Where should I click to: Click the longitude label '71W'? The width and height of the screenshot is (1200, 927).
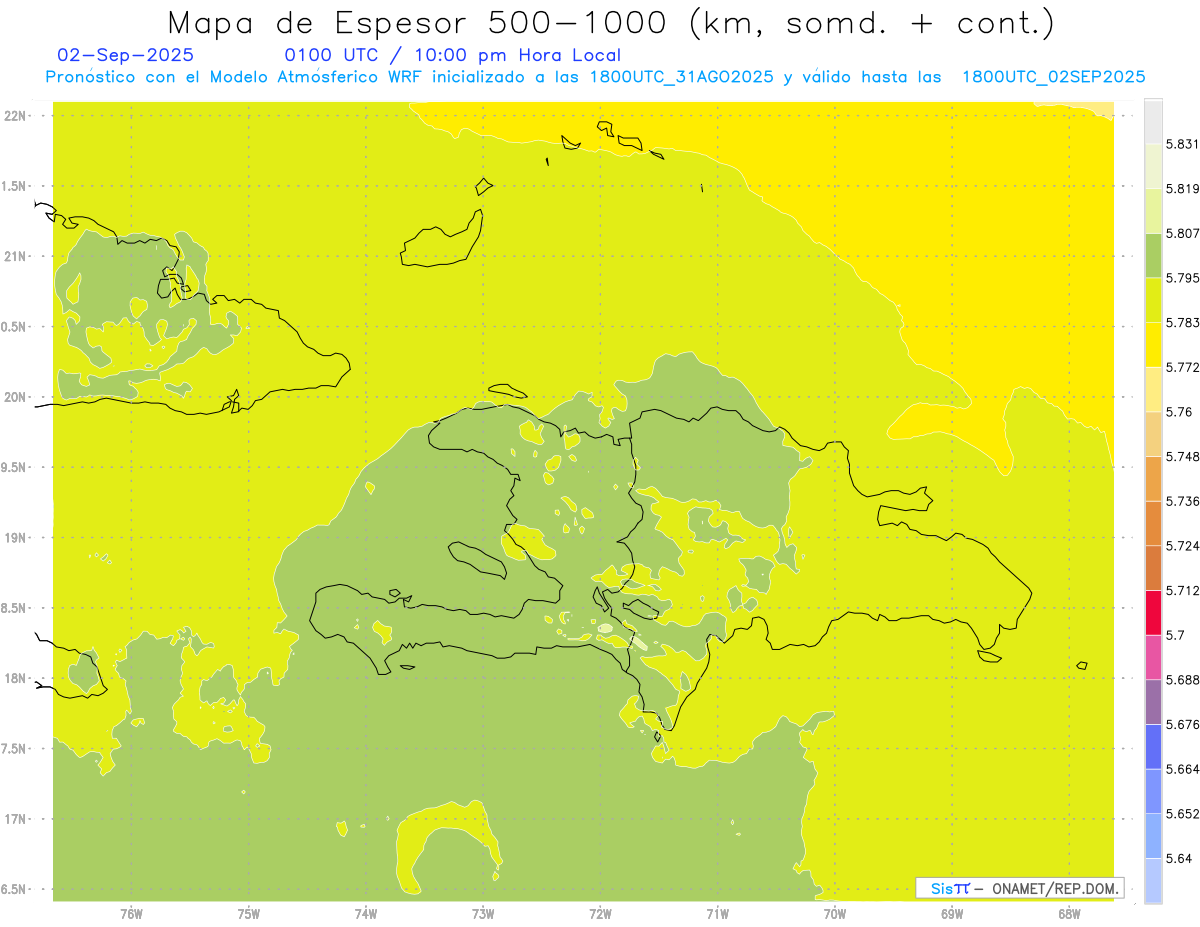click(717, 914)
